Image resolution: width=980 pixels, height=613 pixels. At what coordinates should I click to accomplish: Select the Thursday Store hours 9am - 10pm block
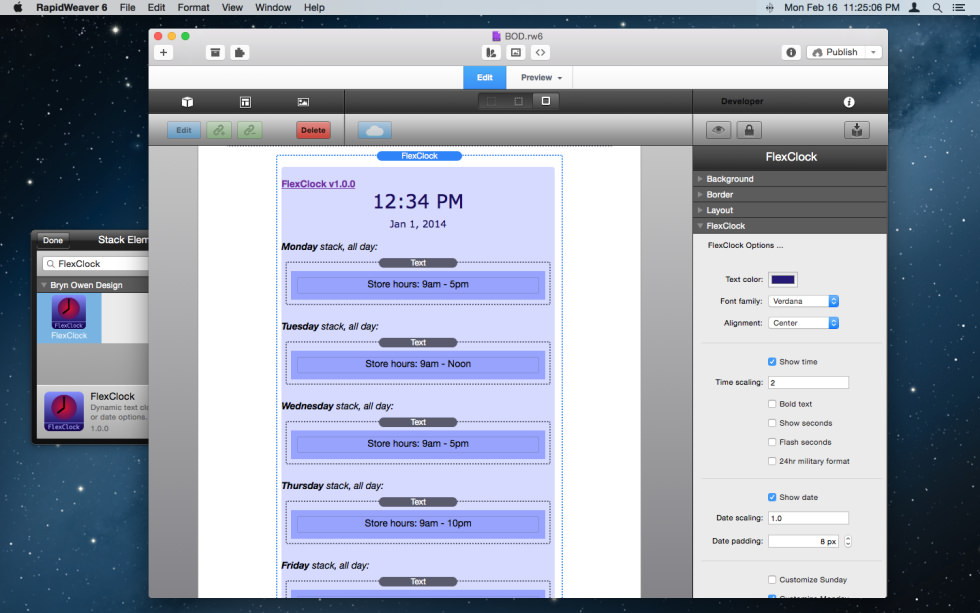418,524
